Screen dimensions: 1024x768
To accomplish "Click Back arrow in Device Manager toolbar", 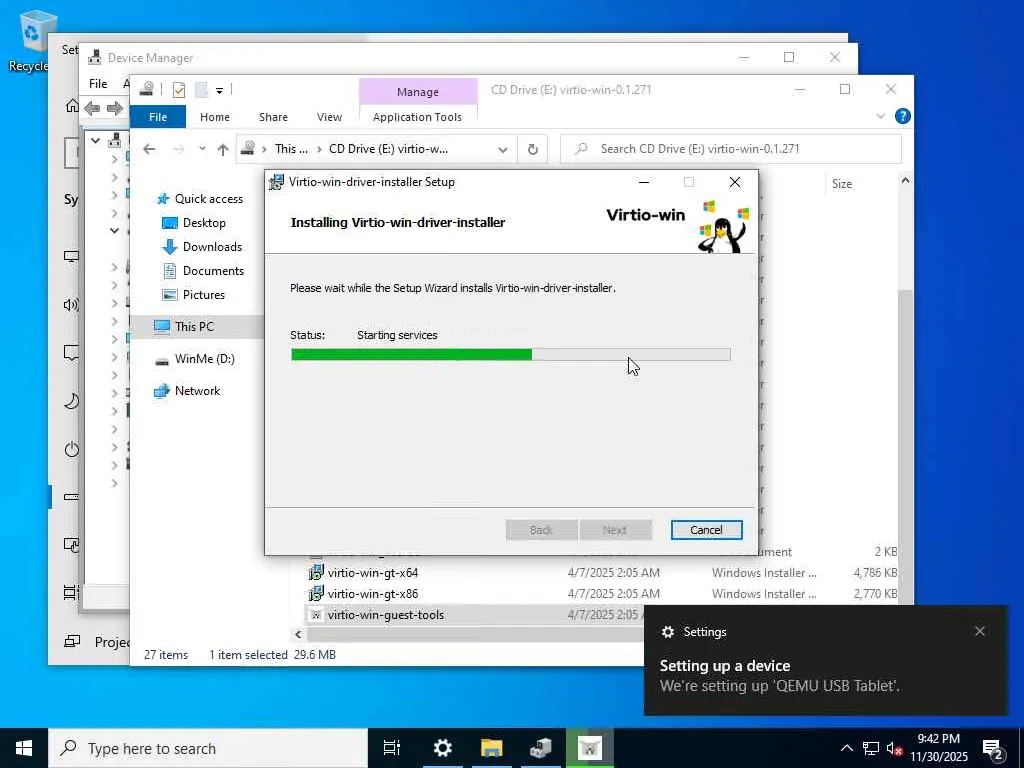I will coord(92,108).
